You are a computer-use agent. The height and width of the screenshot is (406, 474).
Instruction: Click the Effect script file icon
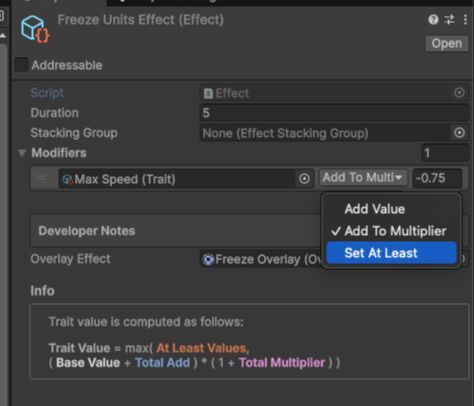[208, 93]
